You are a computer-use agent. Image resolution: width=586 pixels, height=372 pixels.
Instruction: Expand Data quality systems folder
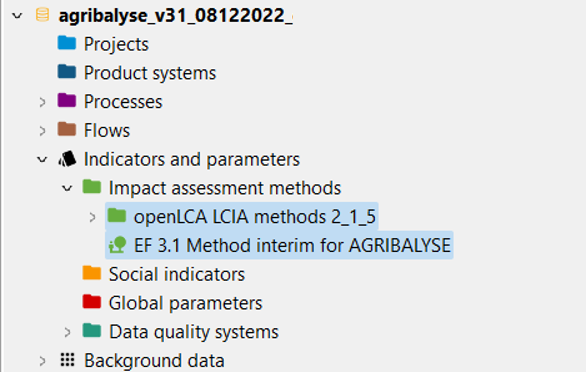coord(67,332)
